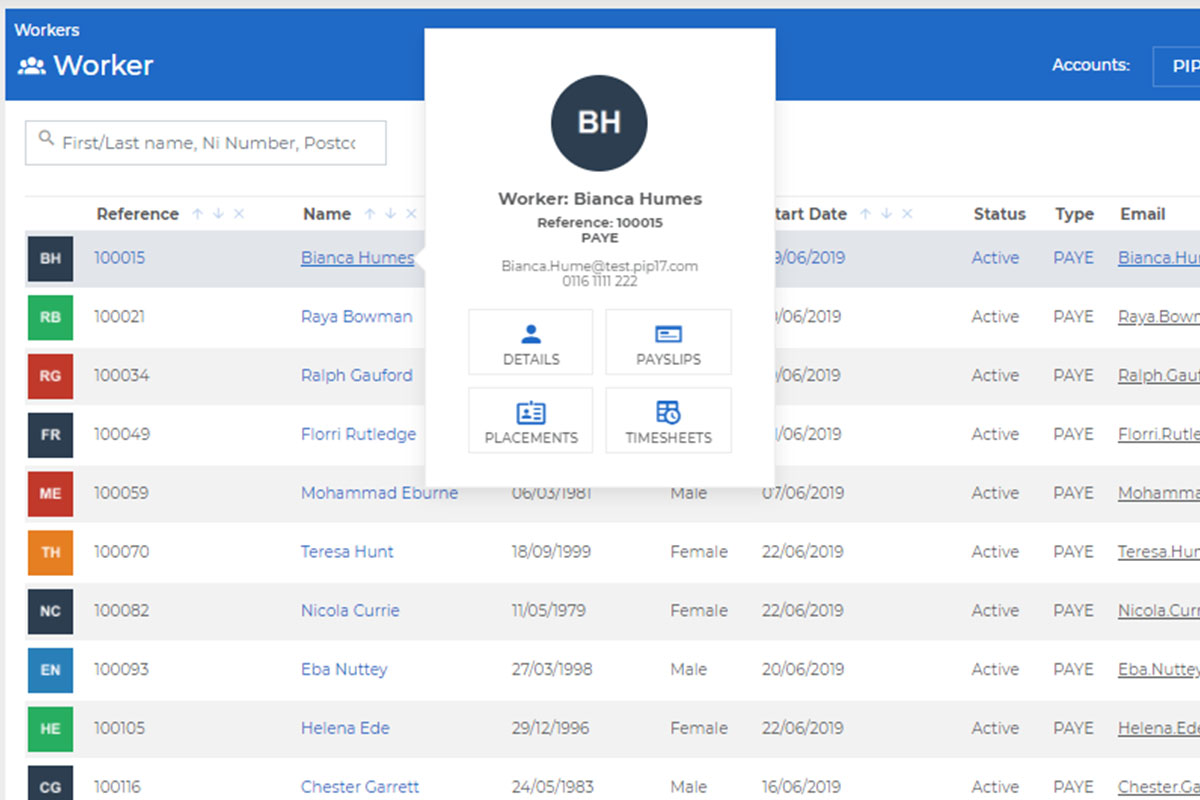Click the Email column header
This screenshot has width=1200, height=800.
1142,214
